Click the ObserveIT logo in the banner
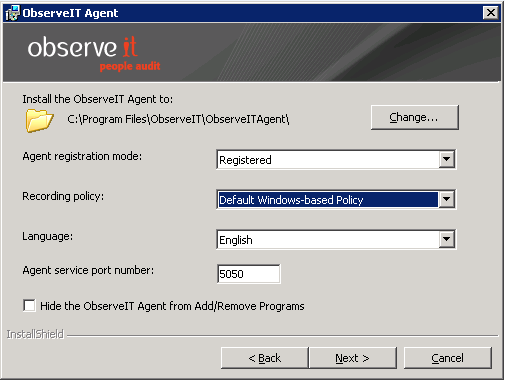505x381 pixels. coord(83,47)
